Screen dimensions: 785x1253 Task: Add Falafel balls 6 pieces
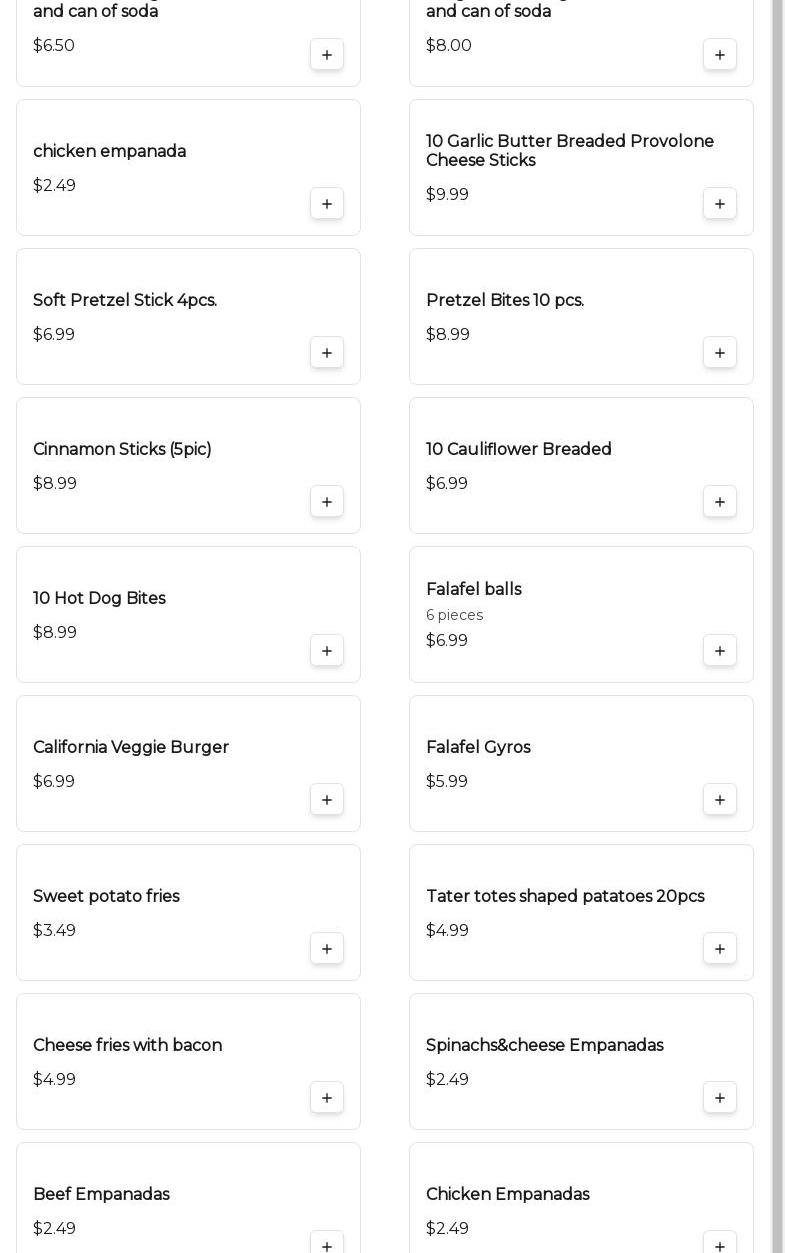coord(720,651)
